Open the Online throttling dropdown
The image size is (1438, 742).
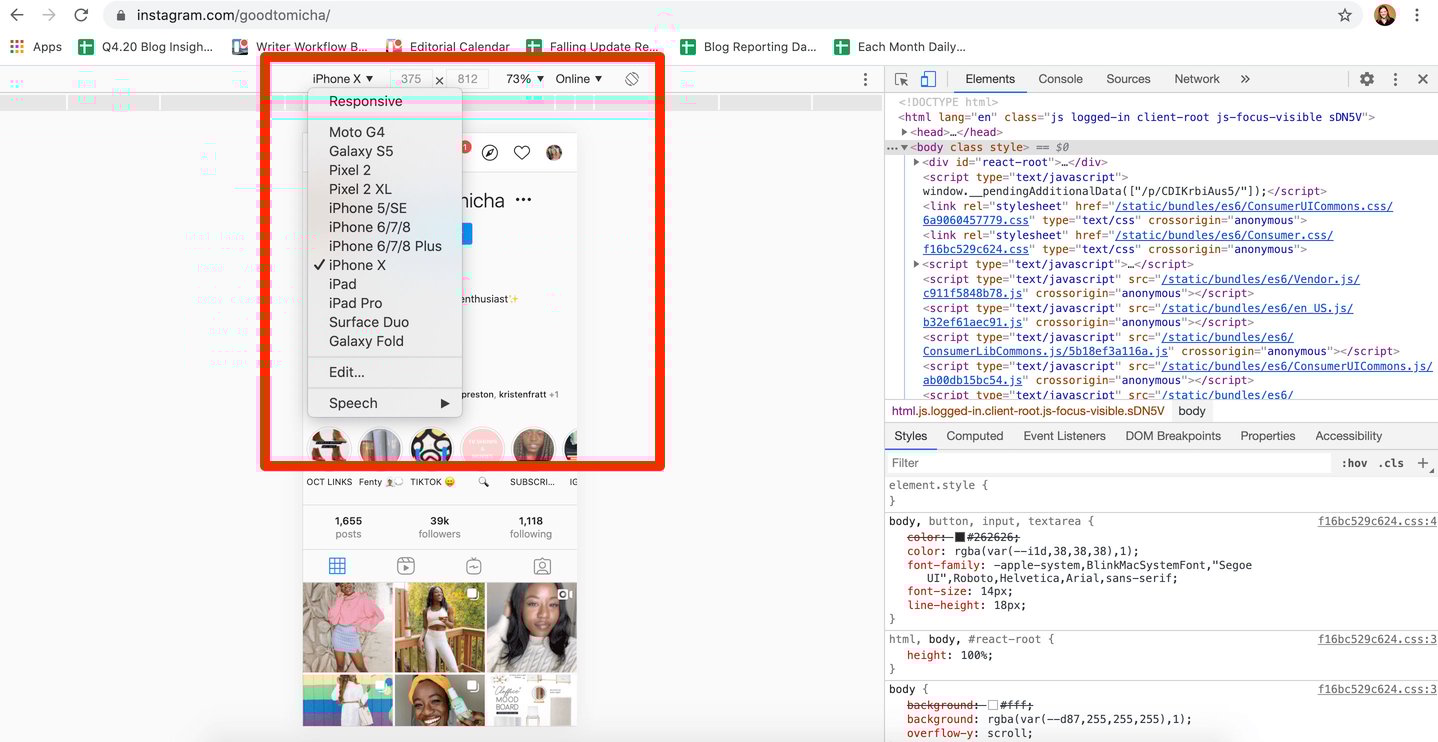579,79
